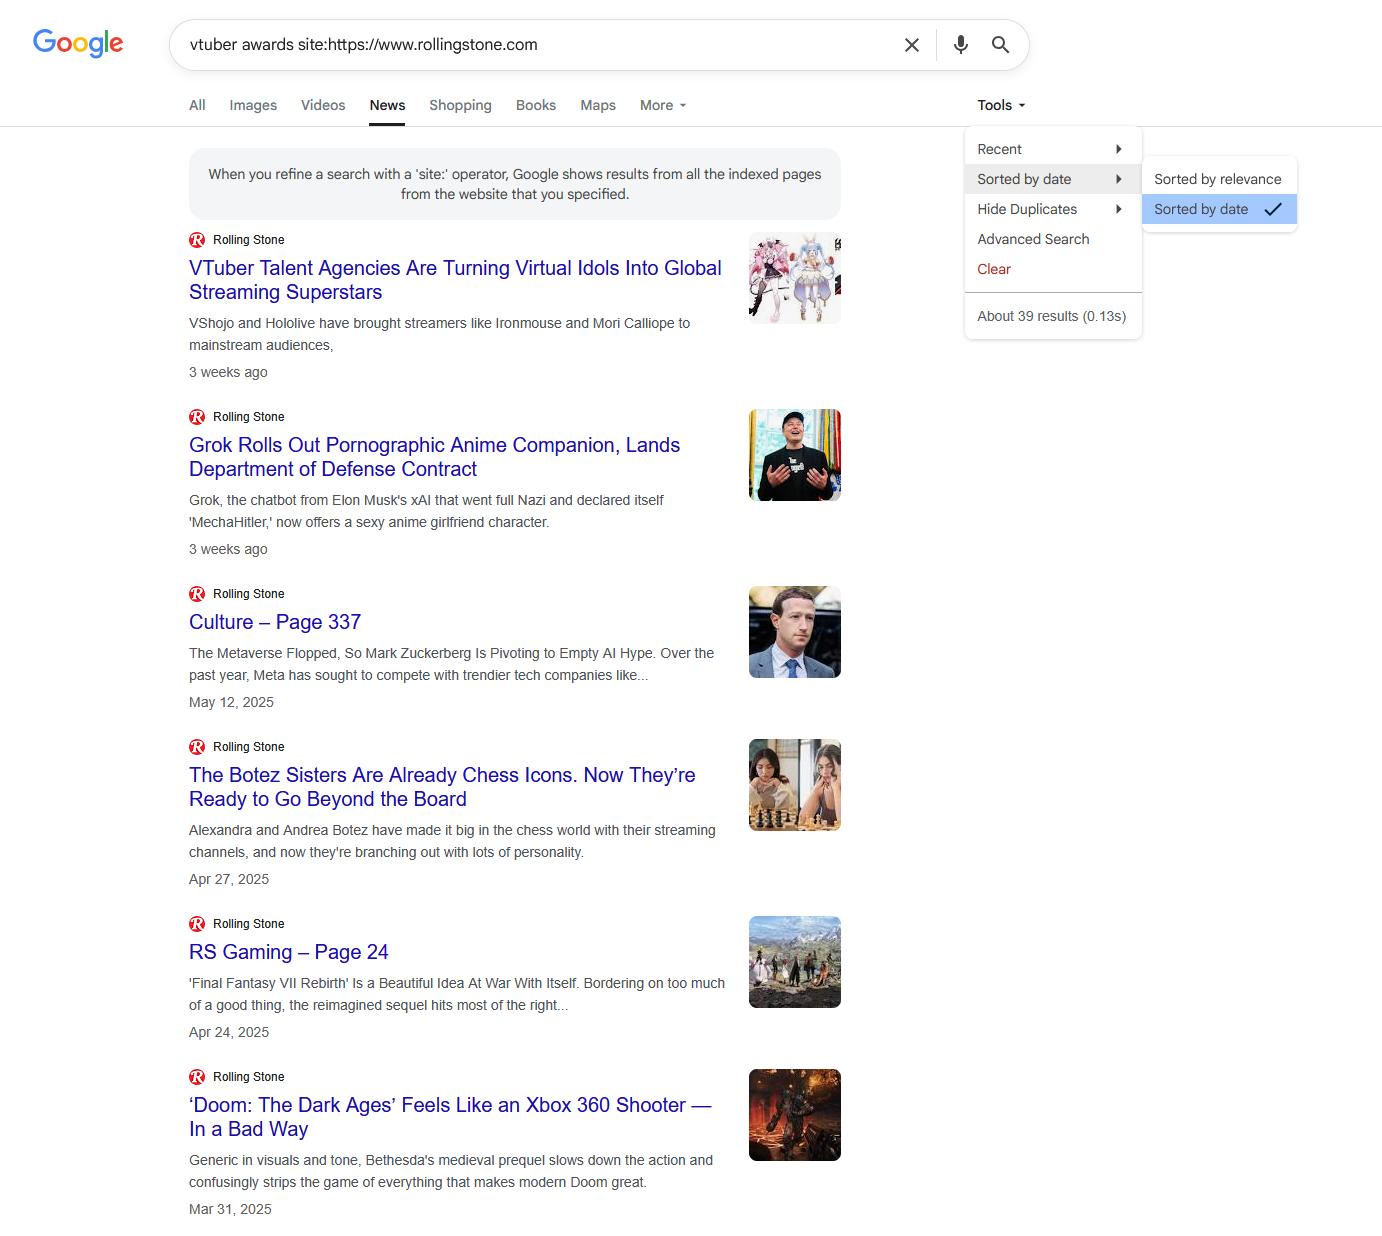Select the News tab
Viewport: 1382px width, 1236px height.
387,105
